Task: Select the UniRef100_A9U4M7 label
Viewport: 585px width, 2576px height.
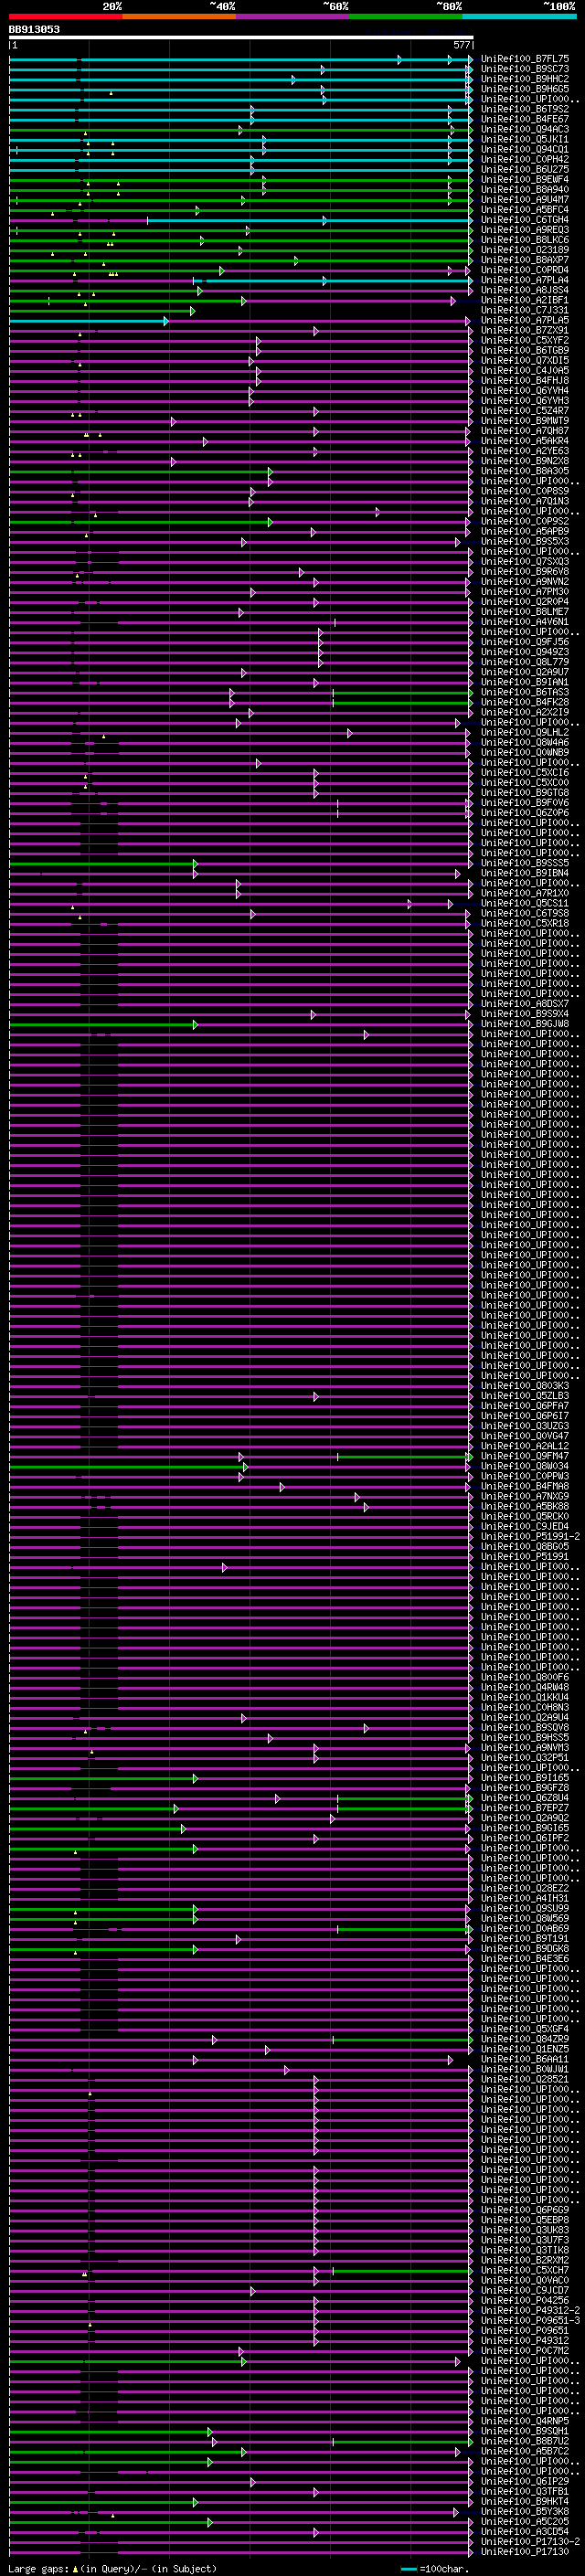Action: [525, 199]
